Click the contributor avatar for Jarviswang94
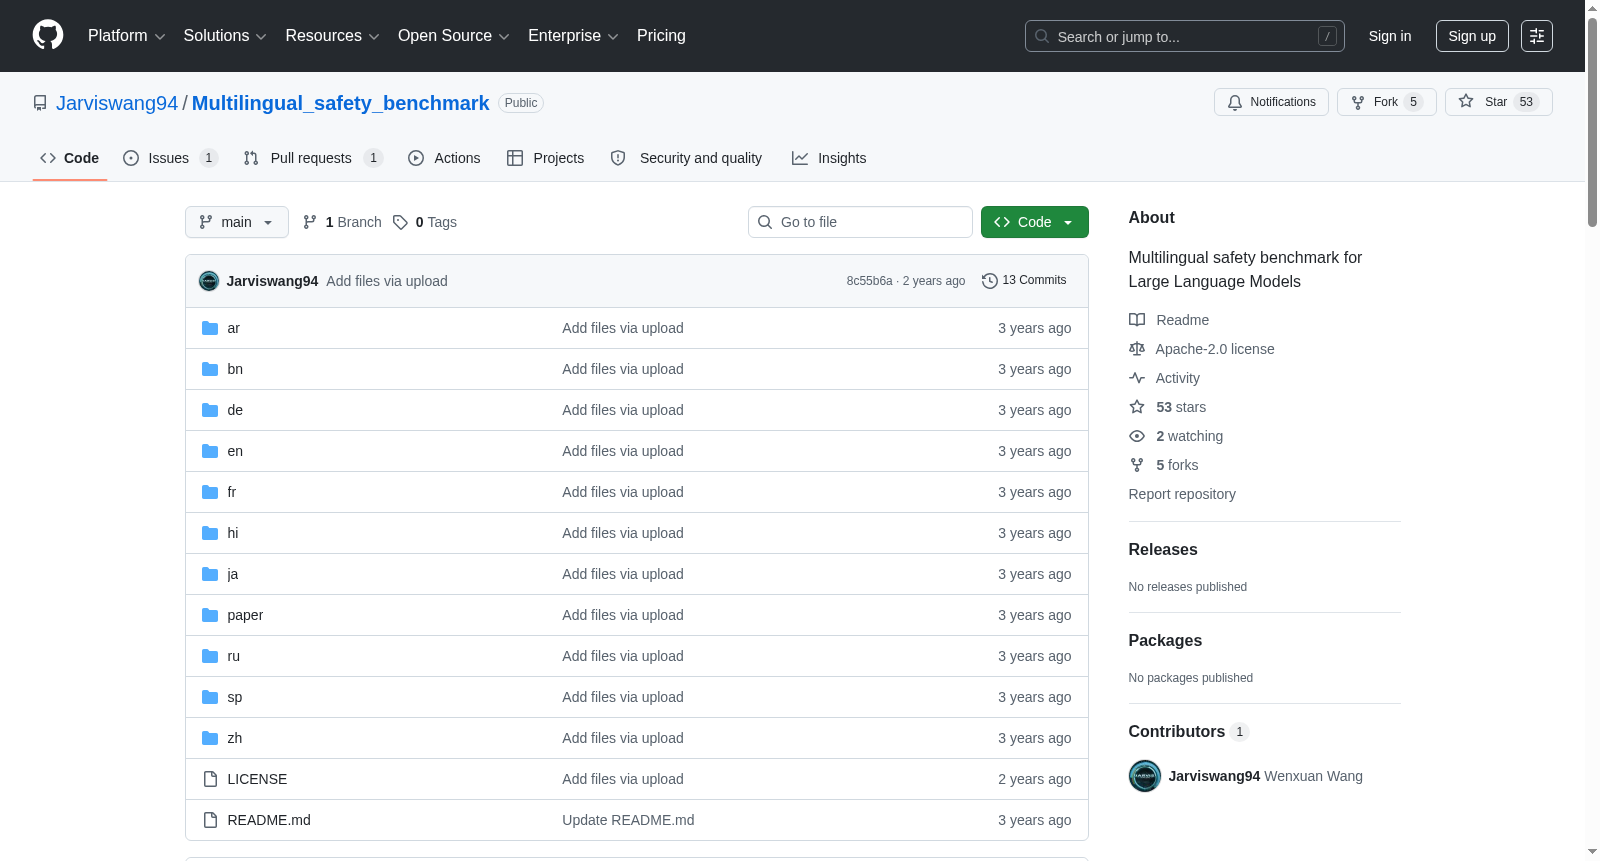This screenshot has width=1600, height=861. coord(1145,776)
